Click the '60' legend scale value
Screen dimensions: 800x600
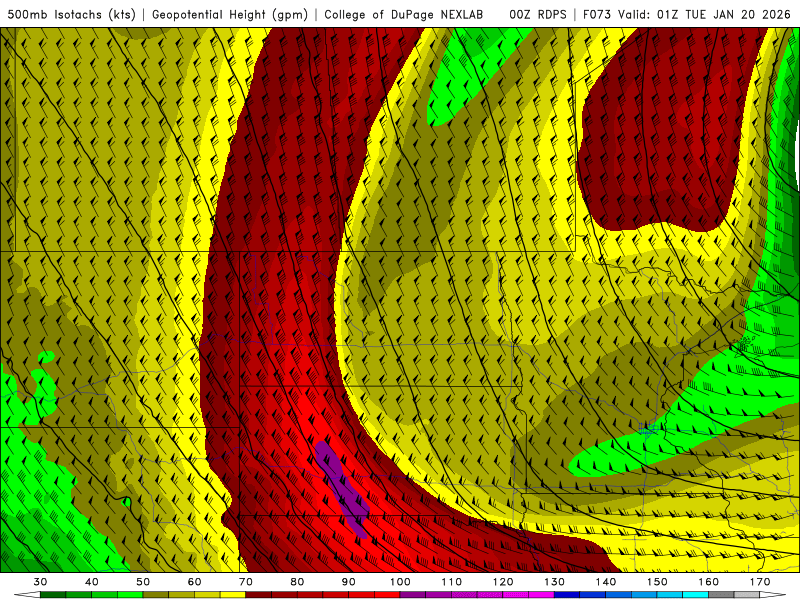coord(194,581)
